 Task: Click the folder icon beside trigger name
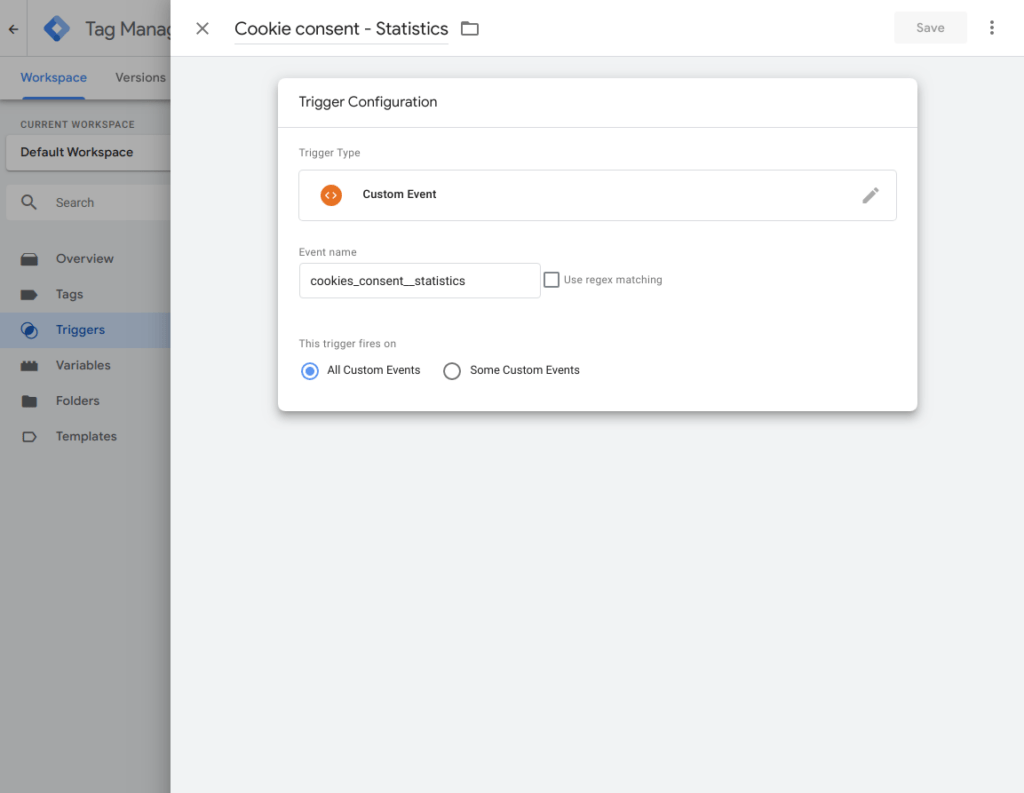click(470, 29)
